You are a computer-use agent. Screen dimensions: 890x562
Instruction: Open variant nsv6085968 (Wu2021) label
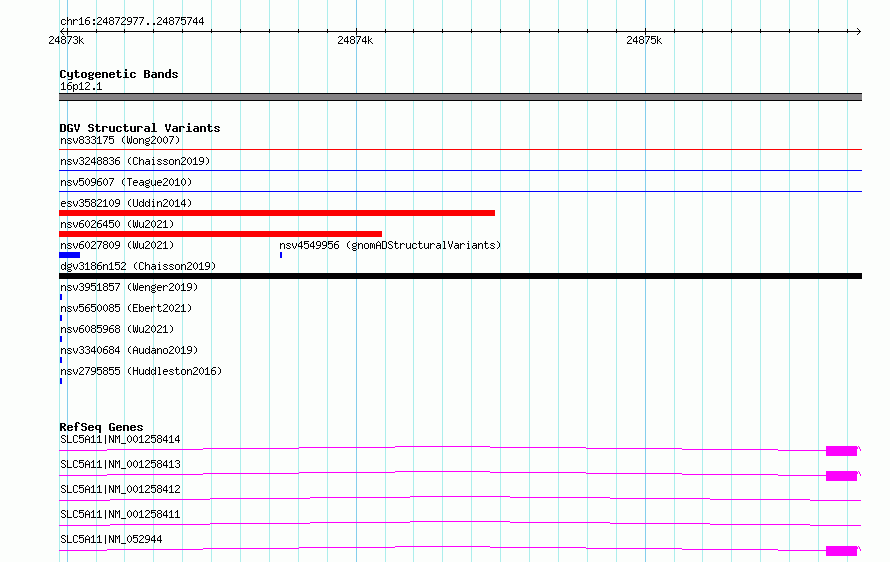(117, 329)
